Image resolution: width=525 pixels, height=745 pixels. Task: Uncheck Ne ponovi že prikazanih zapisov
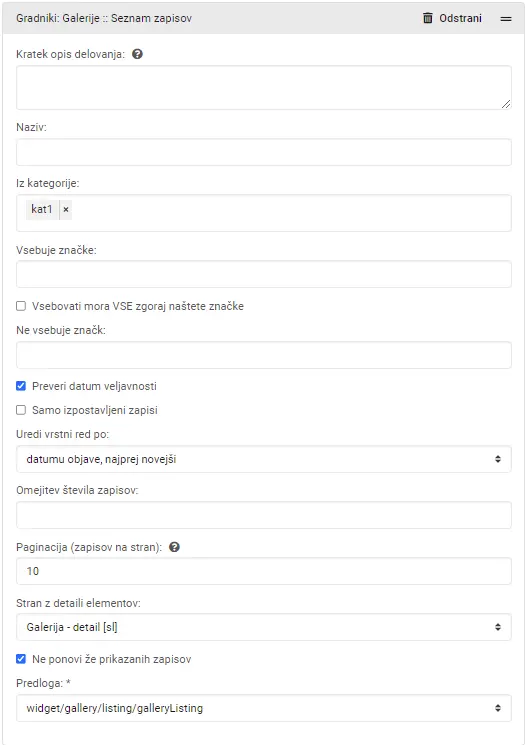point(21,659)
